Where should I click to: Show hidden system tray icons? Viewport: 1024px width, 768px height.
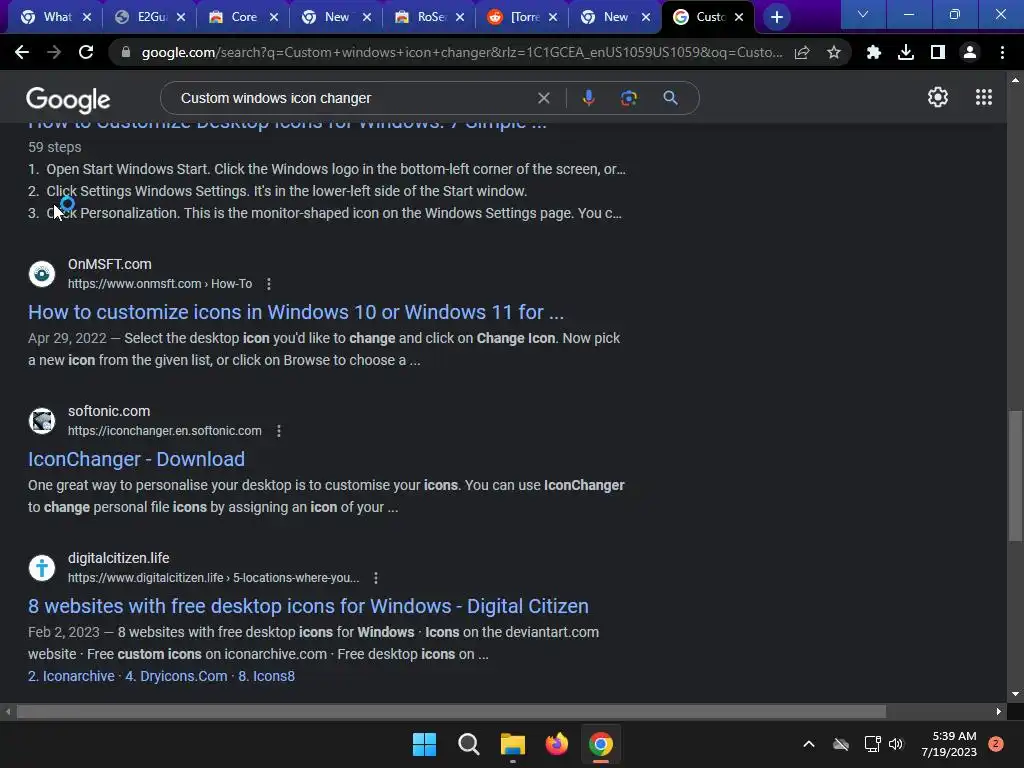tap(808, 744)
